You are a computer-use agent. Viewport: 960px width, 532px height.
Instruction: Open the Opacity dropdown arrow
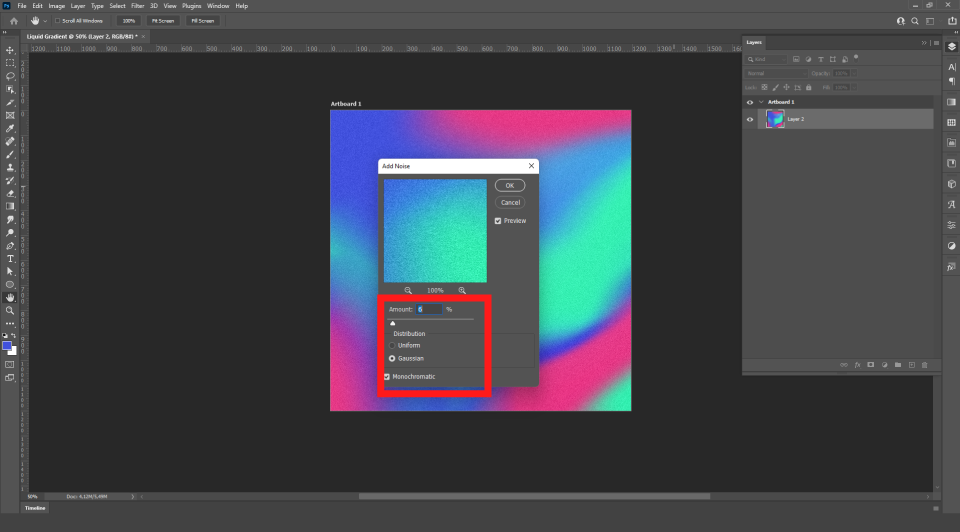click(854, 73)
